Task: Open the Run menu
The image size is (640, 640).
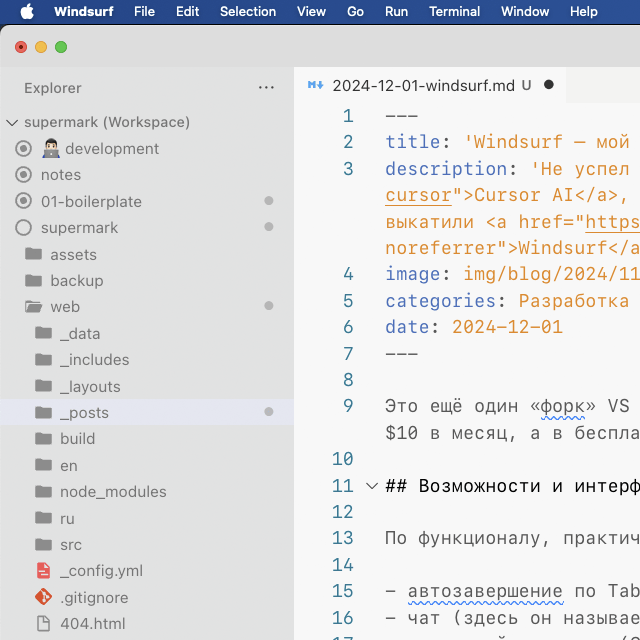Action: [396, 11]
